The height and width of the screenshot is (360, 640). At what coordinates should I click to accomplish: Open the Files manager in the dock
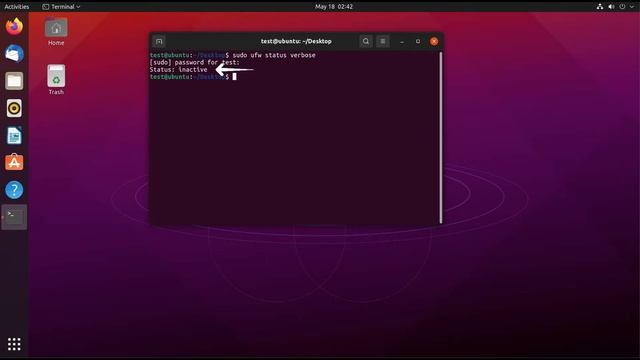point(14,81)
